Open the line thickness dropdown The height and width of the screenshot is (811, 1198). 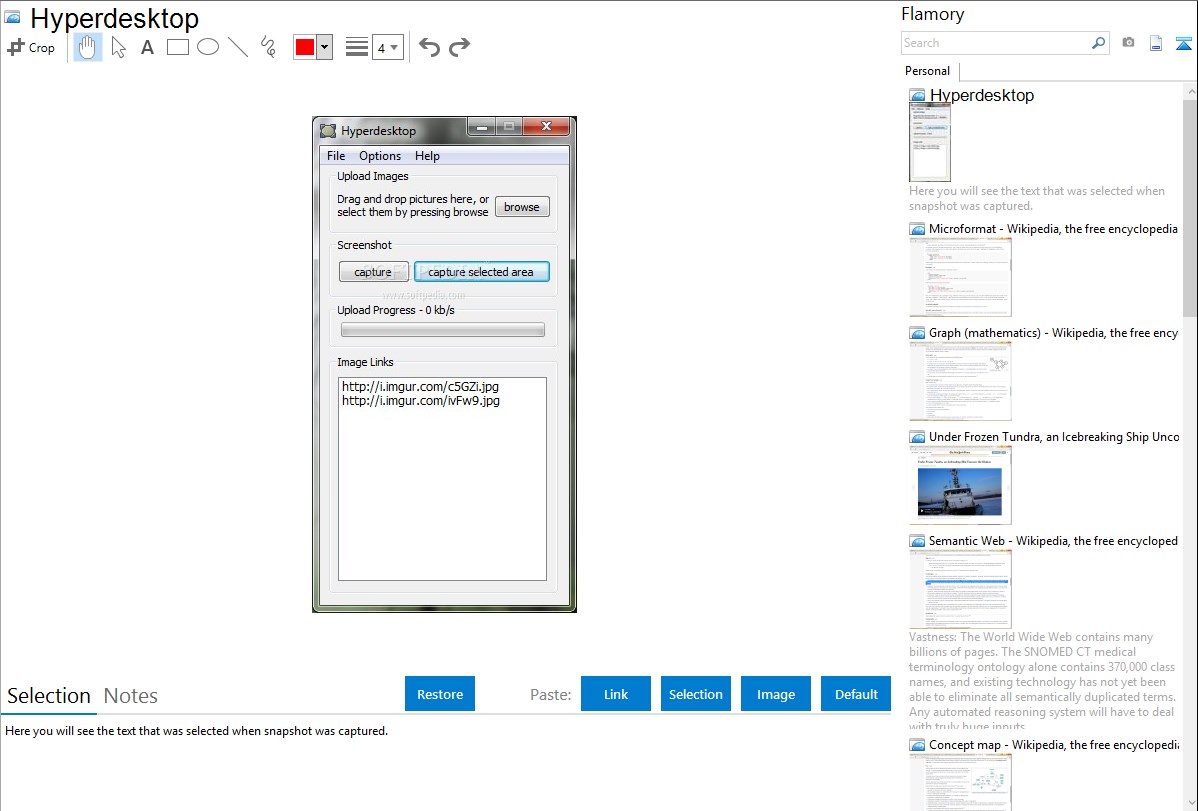coord(387,47)
